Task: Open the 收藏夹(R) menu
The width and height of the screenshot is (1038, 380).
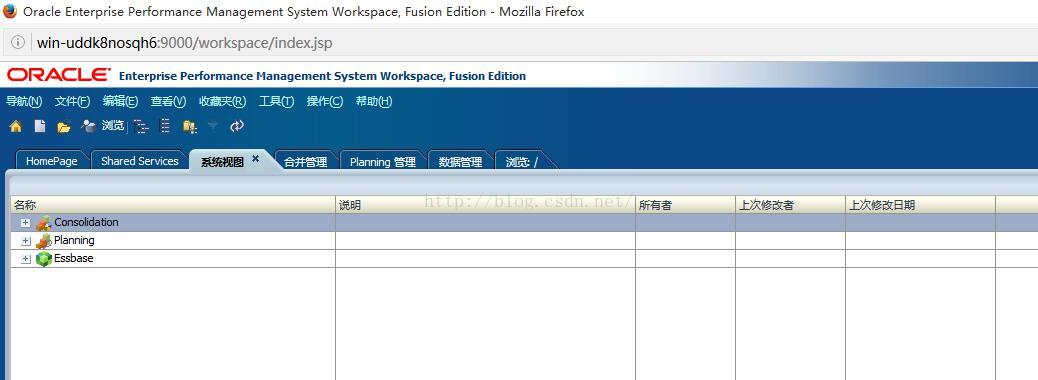Action: click(222, 101)
